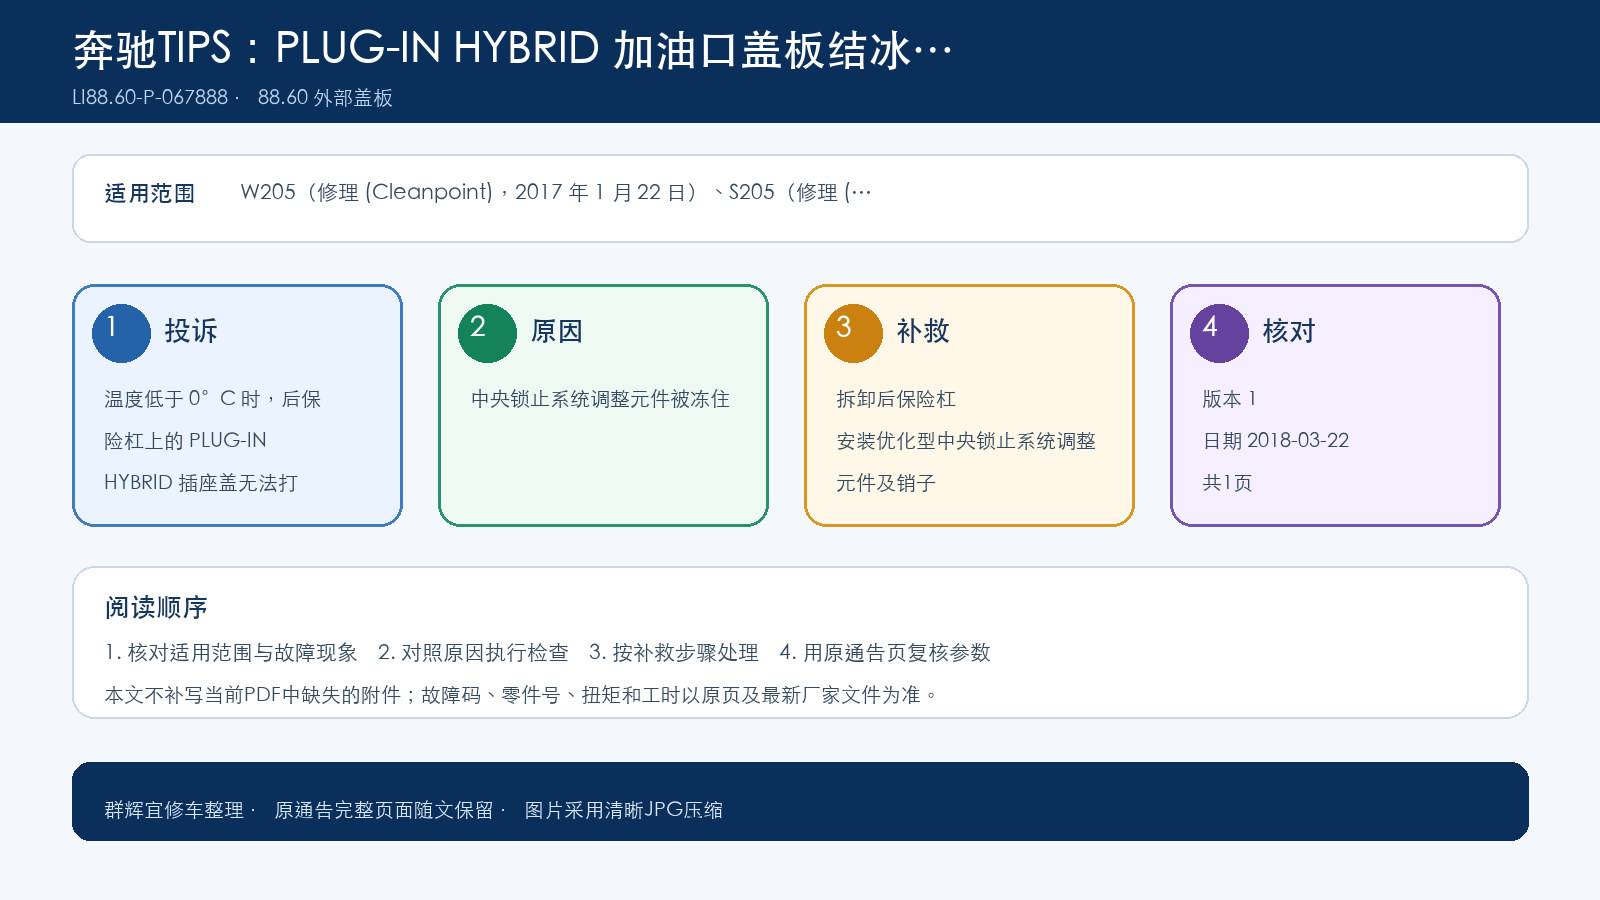Click text 安装优化型中央锁止系统调整

(966, 441)
